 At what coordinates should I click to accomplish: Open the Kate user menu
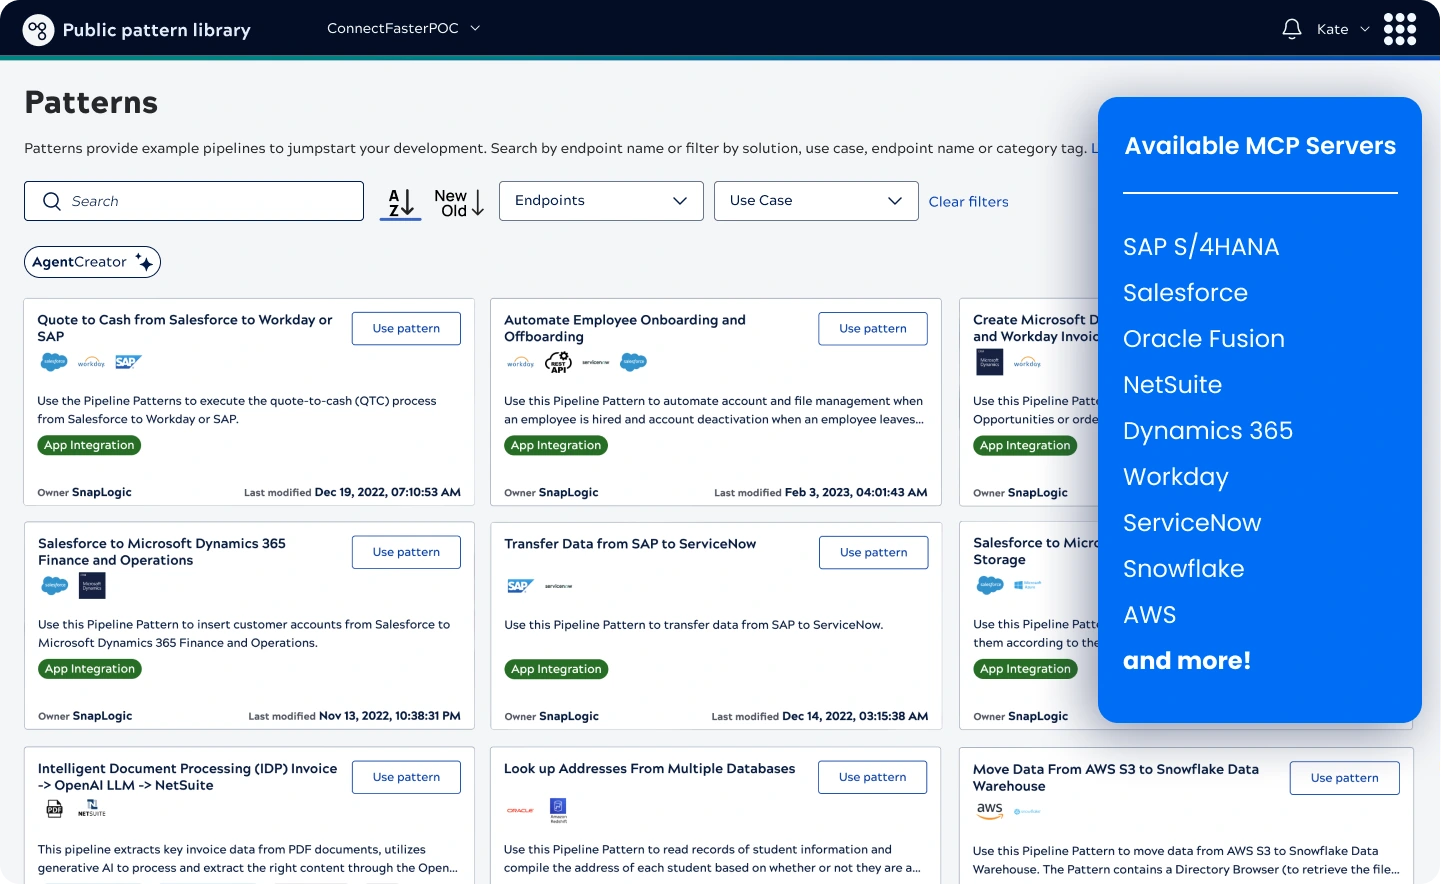point(1343,29)
